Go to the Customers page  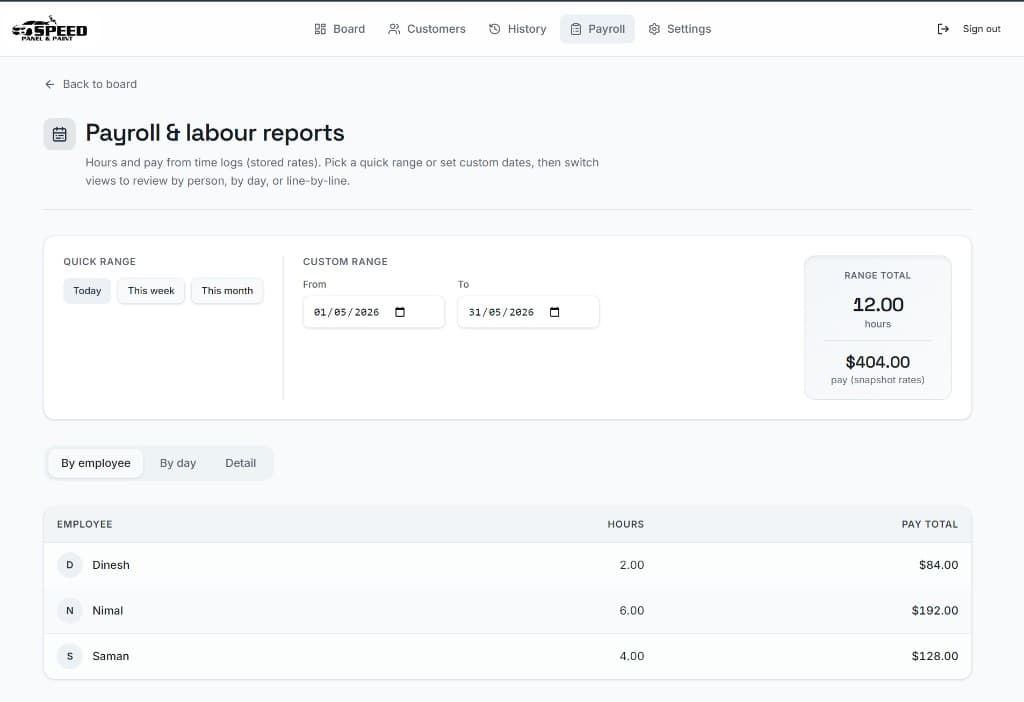point(427,29)
